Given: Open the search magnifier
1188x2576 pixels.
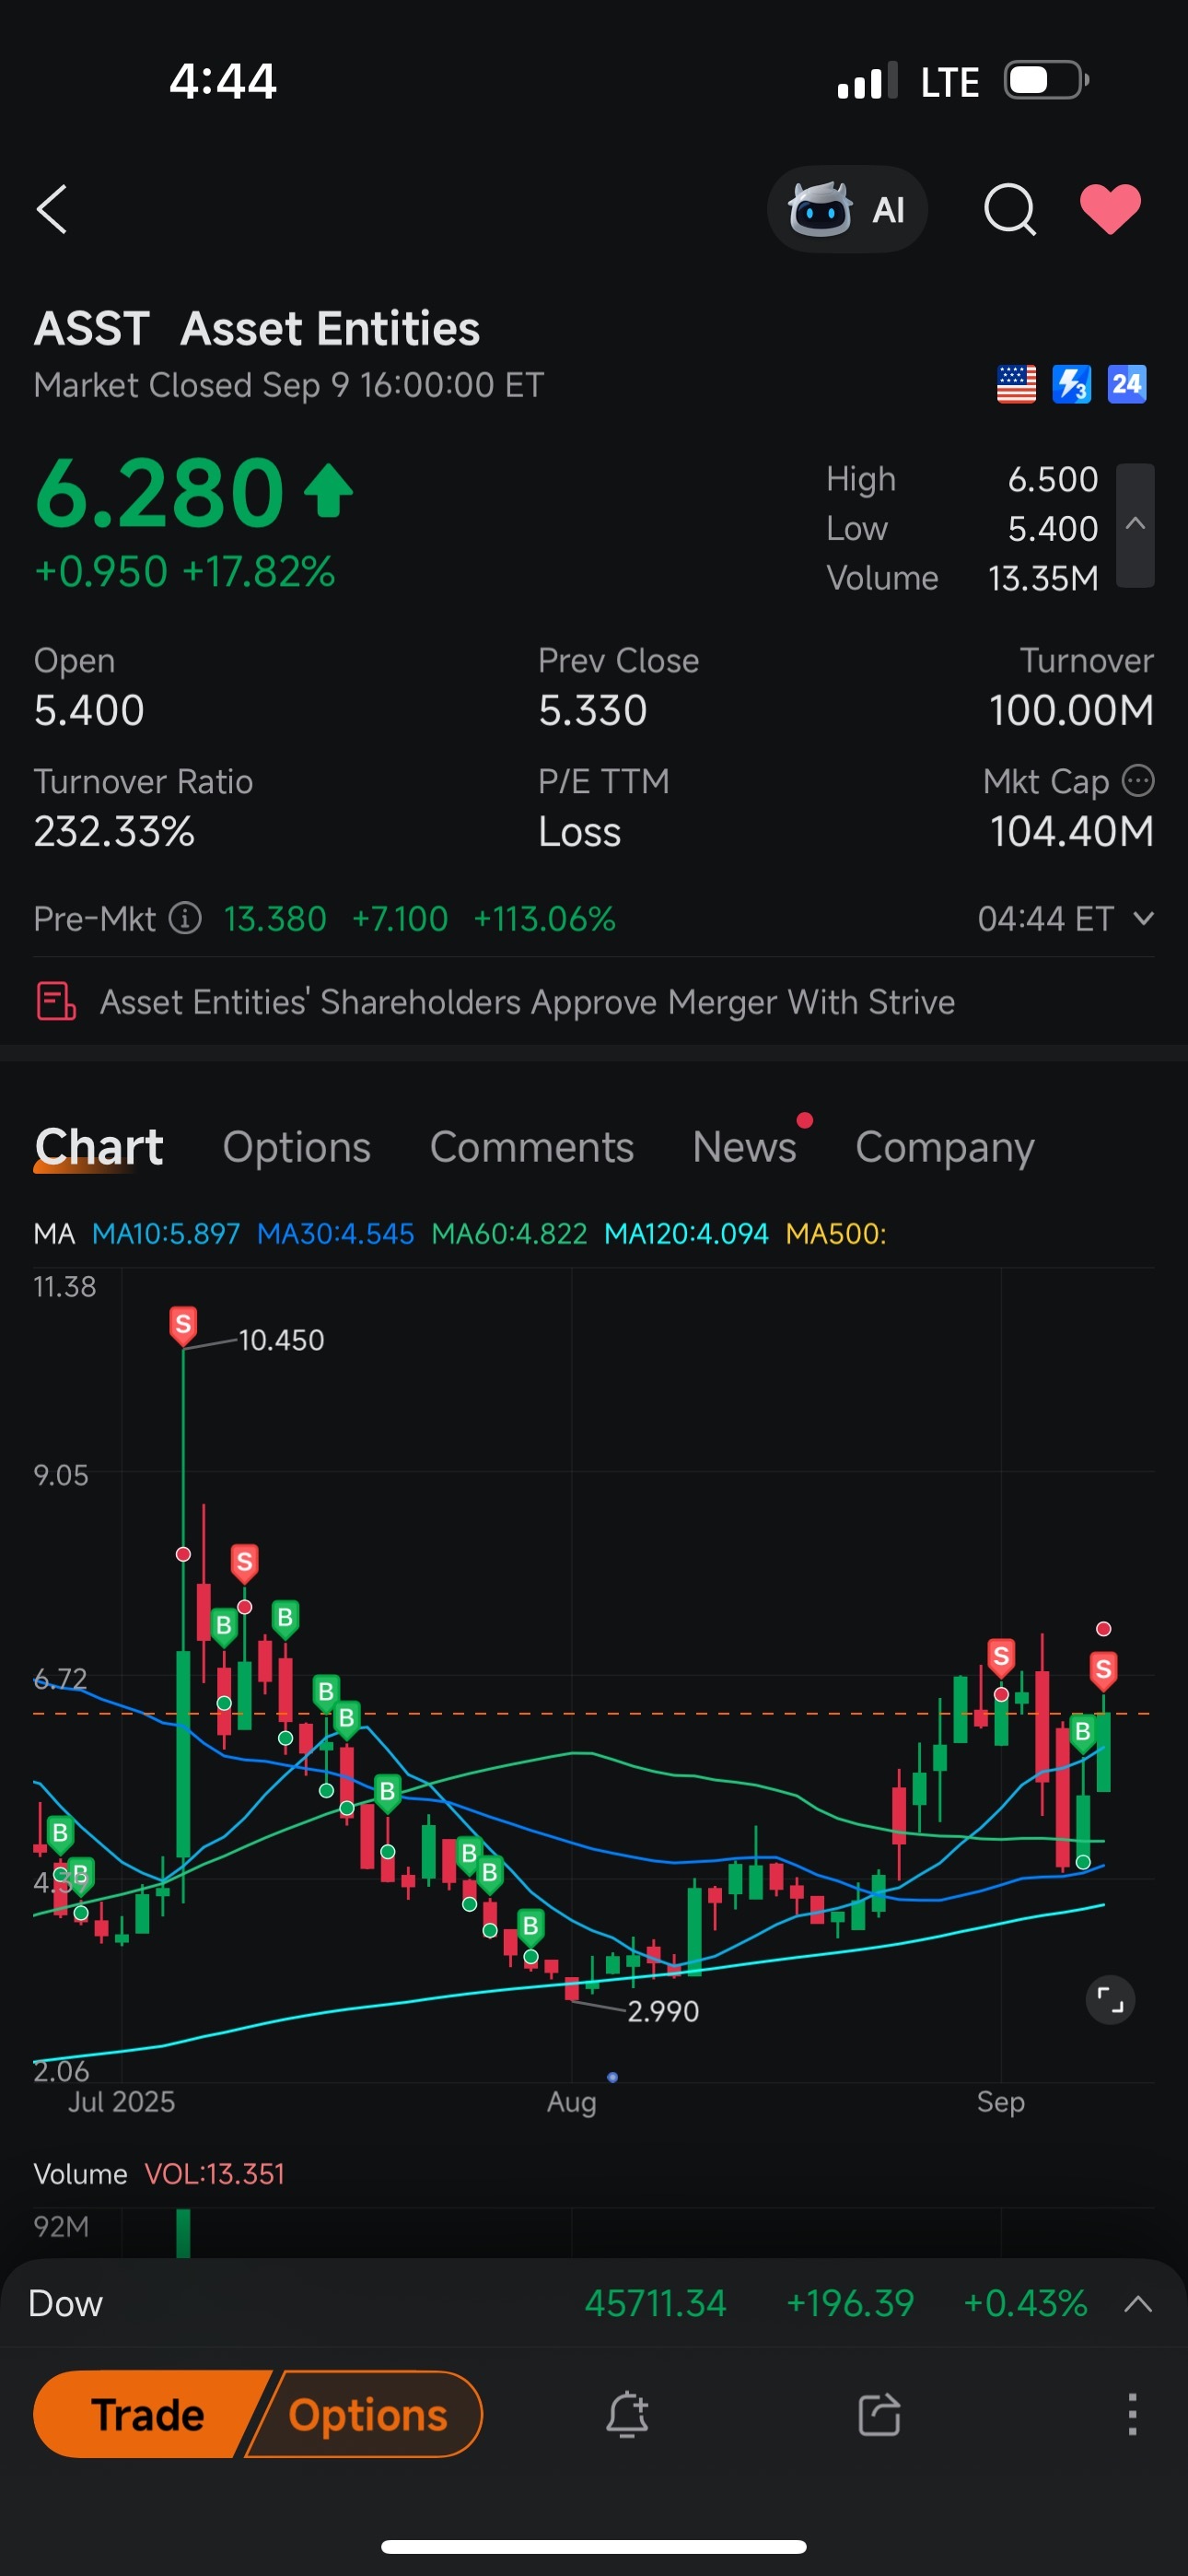Looking at the screenshot, I should coord(1010,209).
